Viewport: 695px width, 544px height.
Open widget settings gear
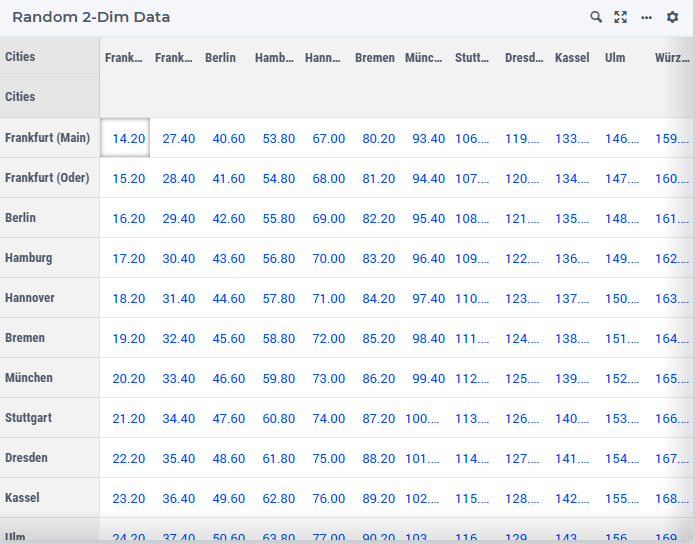[672, 17]
